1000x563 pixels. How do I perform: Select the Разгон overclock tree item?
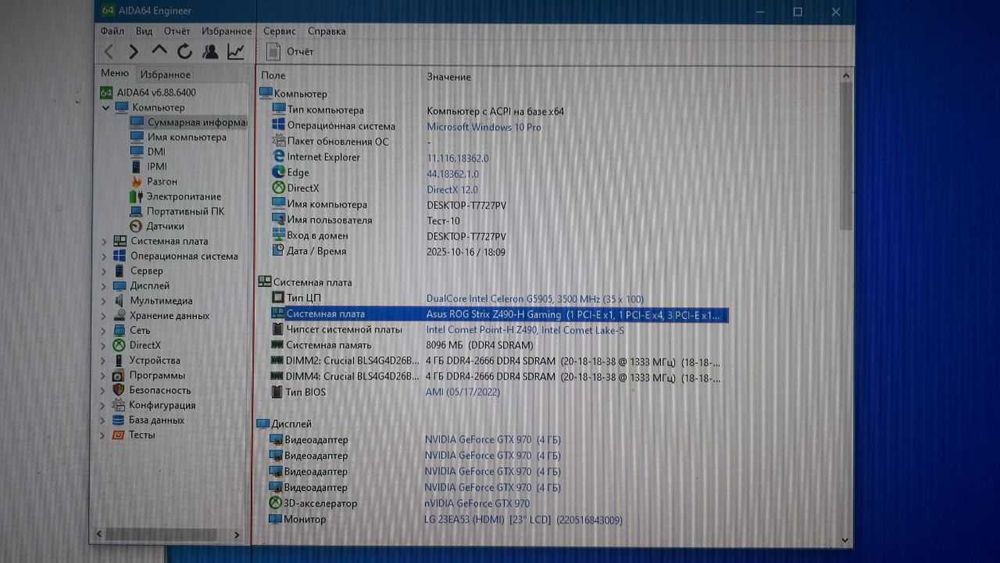pyautogui.click(x=162, y=182)
